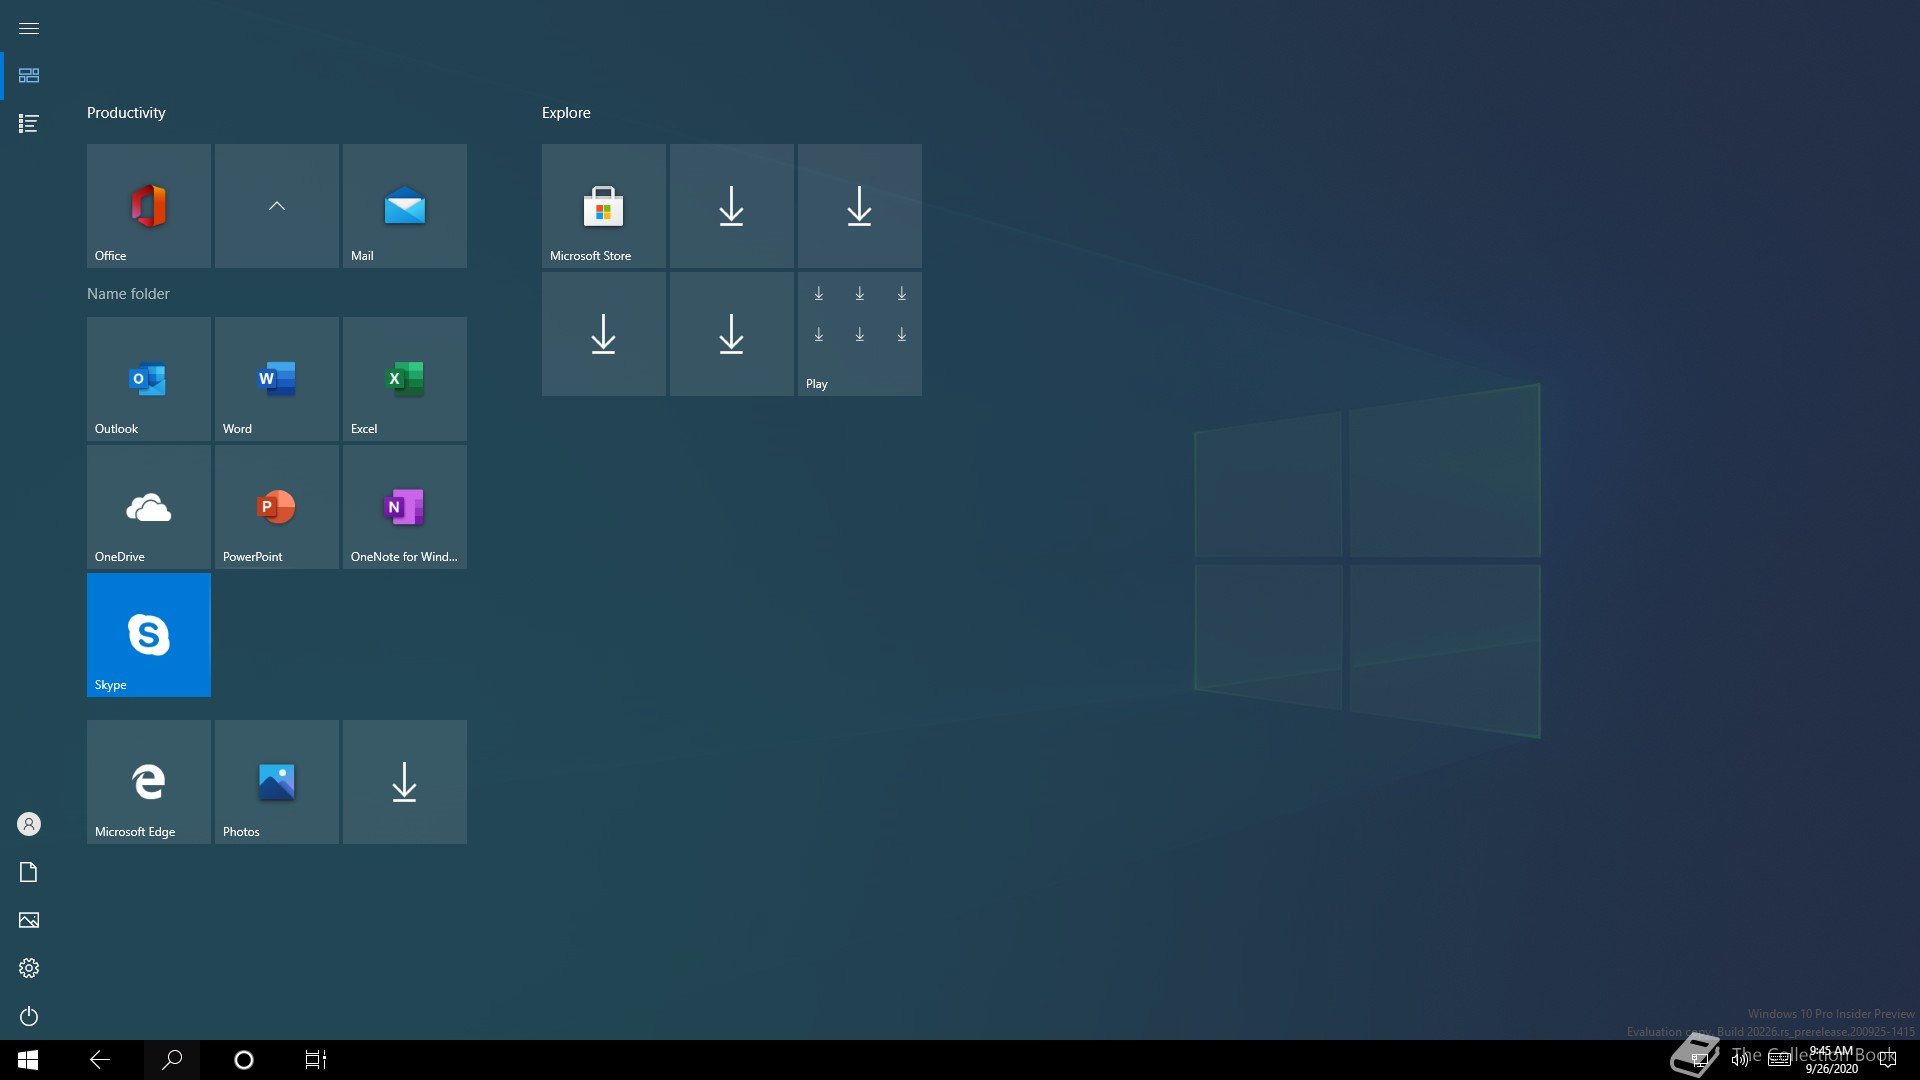The width and height of the screenshot is (1920, 1080).
Task: Click download tile directly below Microsoft Store
Action: [x=603, y=333]
